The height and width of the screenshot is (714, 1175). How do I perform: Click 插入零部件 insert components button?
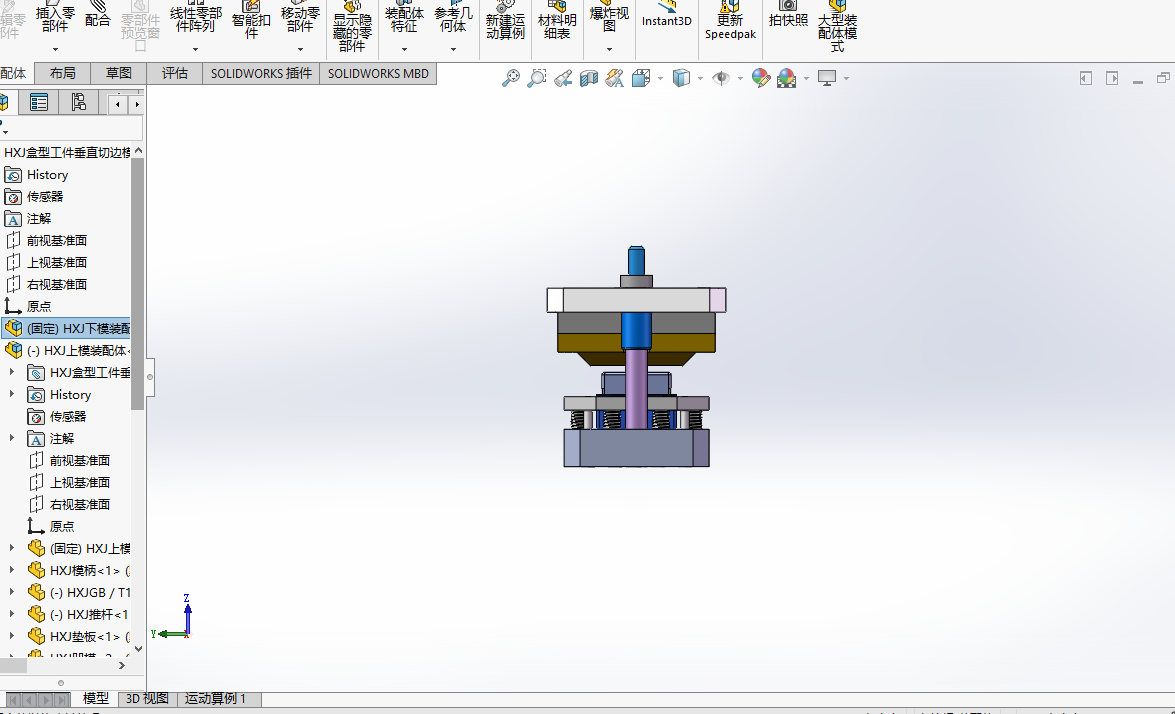point(55,19)
